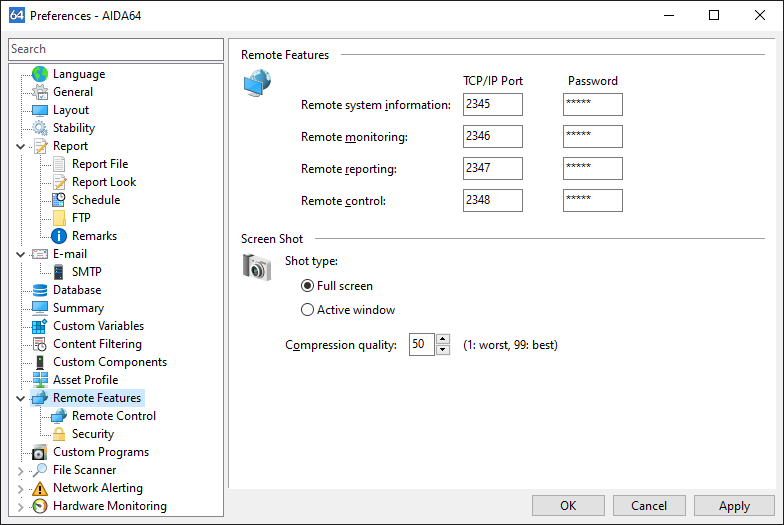This screenshot has width=784, height=525.
Task: Click the Compression quality value field
Action: click(422, 344)
